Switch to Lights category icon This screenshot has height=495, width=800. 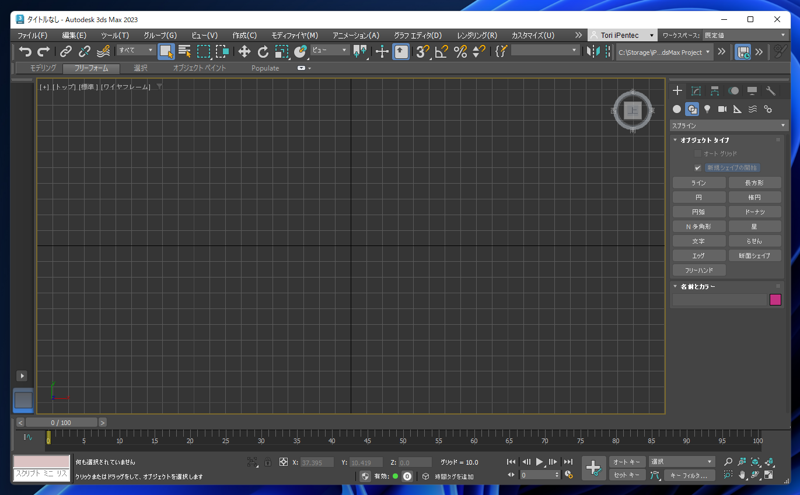coord(707,109)
